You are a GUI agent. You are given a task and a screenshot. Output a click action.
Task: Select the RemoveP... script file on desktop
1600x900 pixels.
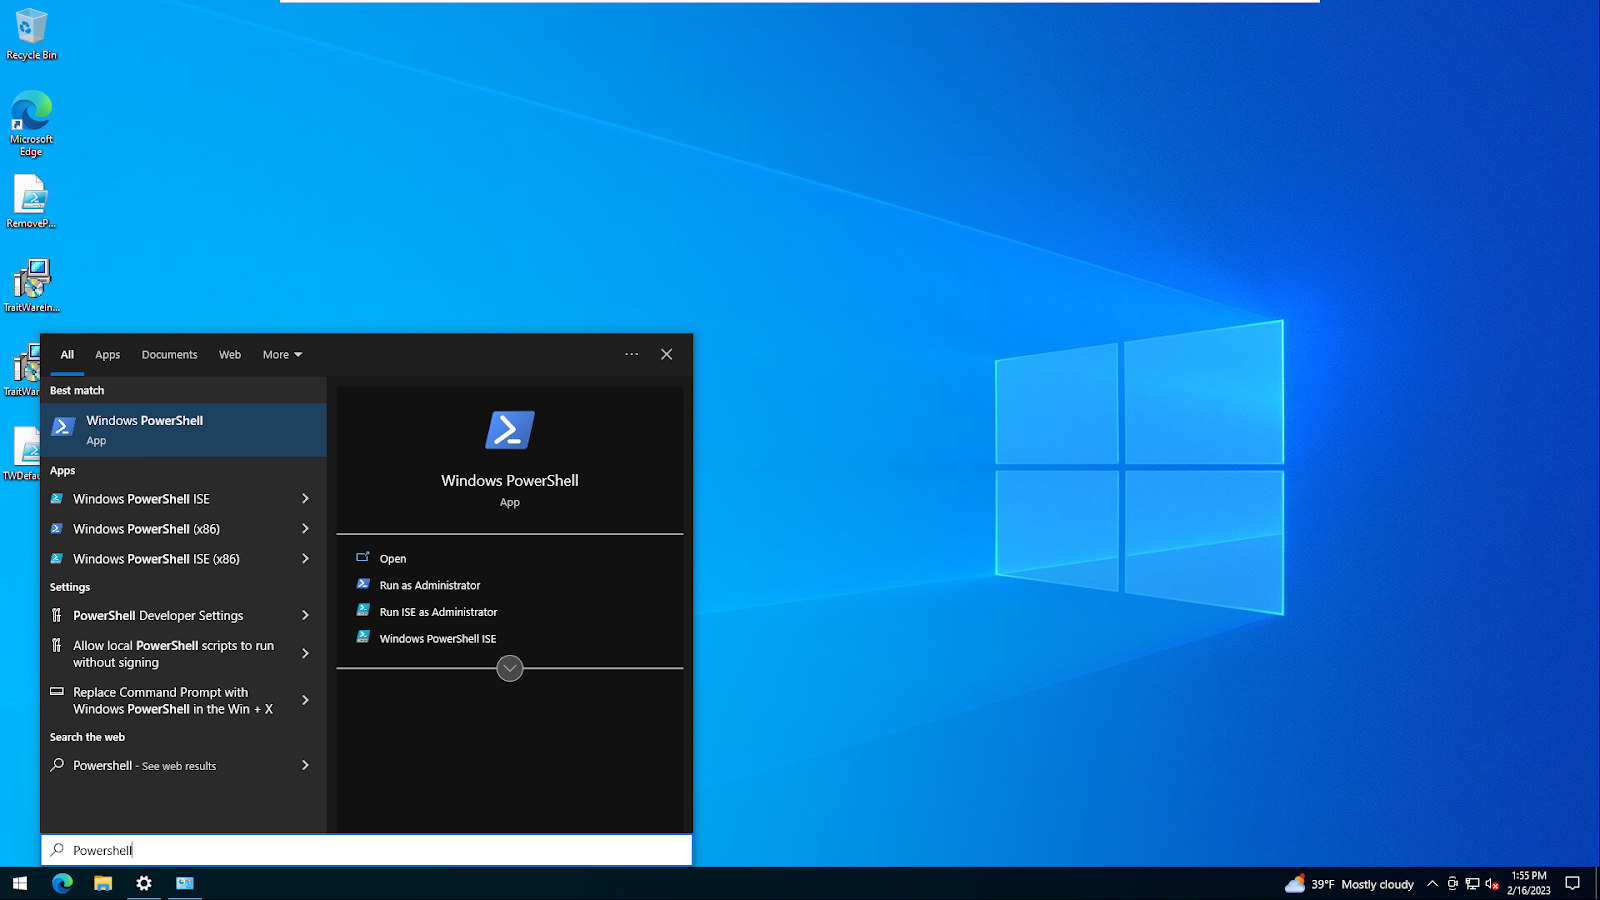click(x=31, y=202)
